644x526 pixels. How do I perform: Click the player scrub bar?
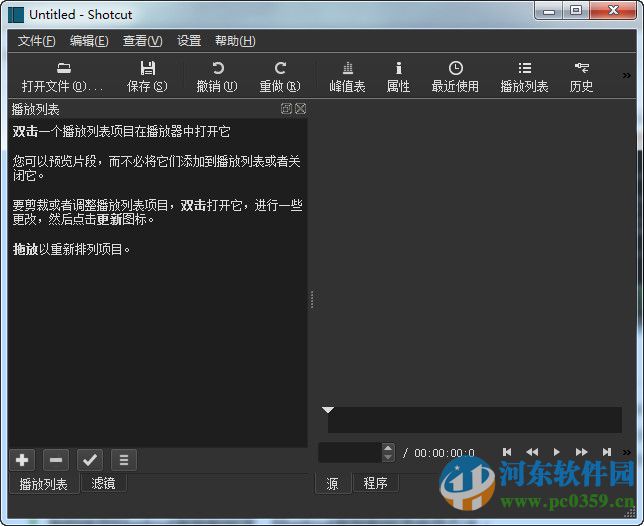[474, 420]
